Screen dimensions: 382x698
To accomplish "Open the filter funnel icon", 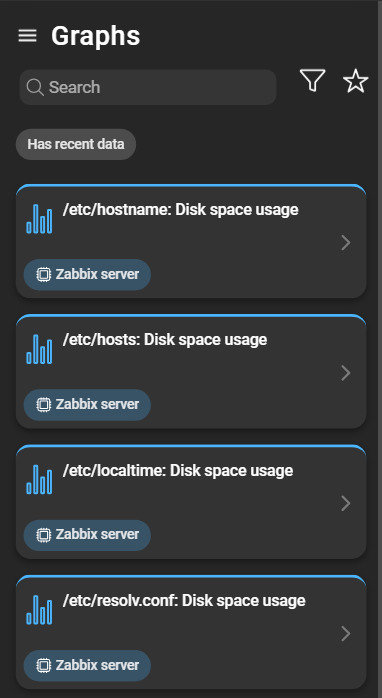I will pos(313,81).
